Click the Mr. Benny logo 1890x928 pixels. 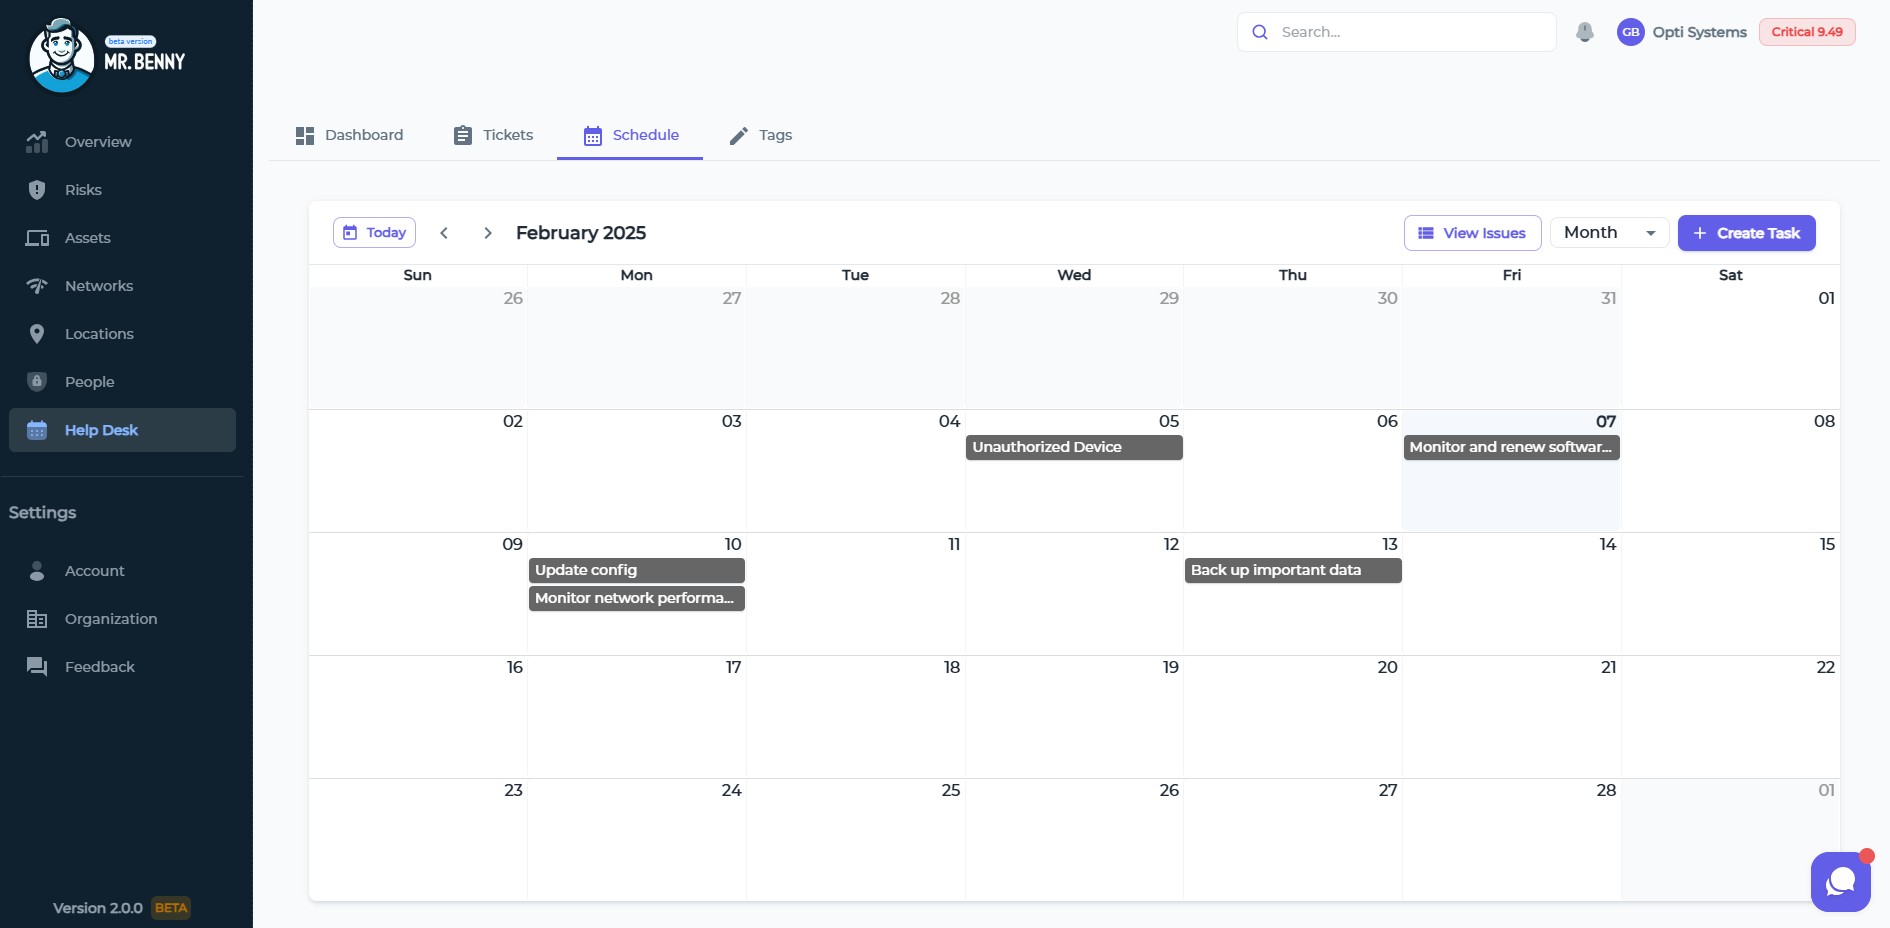(106, 56)
